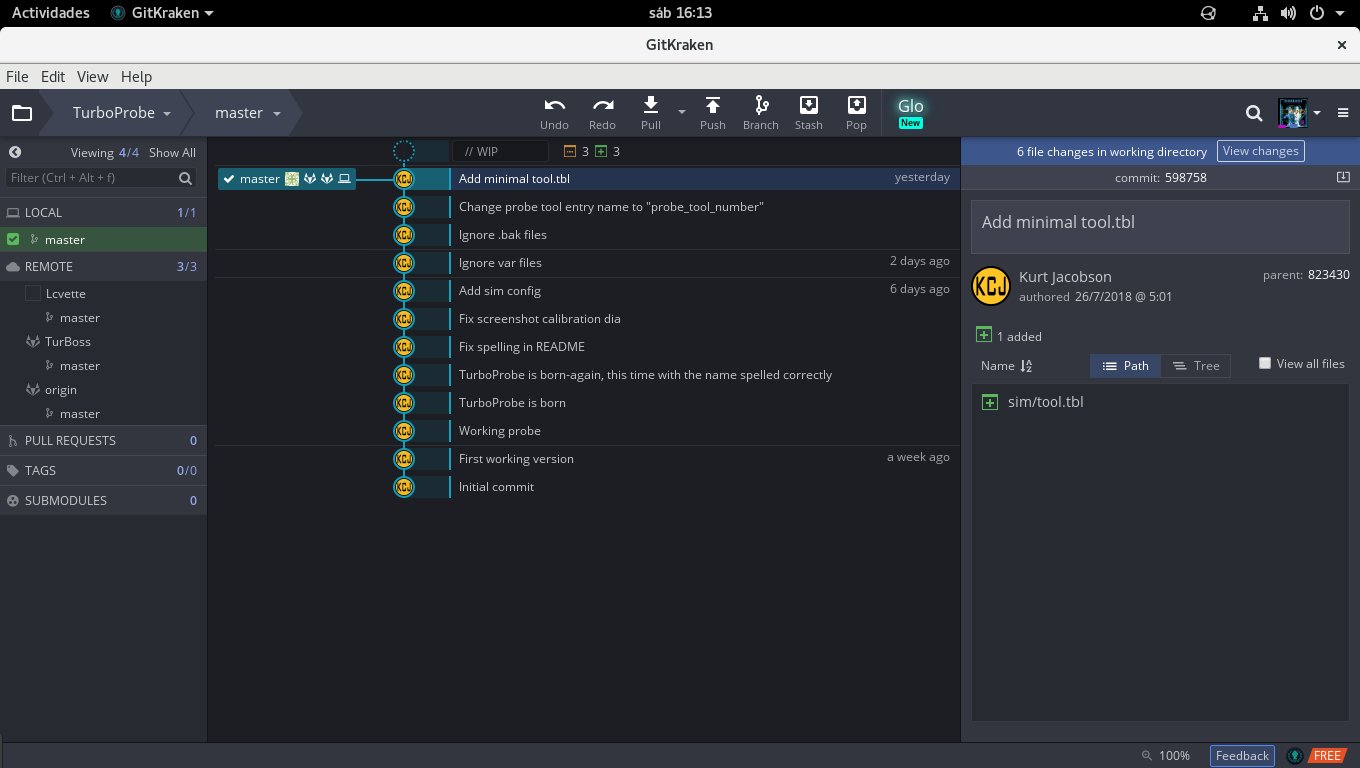
Task: Open the Edit menu
Action: coord(53,76)
